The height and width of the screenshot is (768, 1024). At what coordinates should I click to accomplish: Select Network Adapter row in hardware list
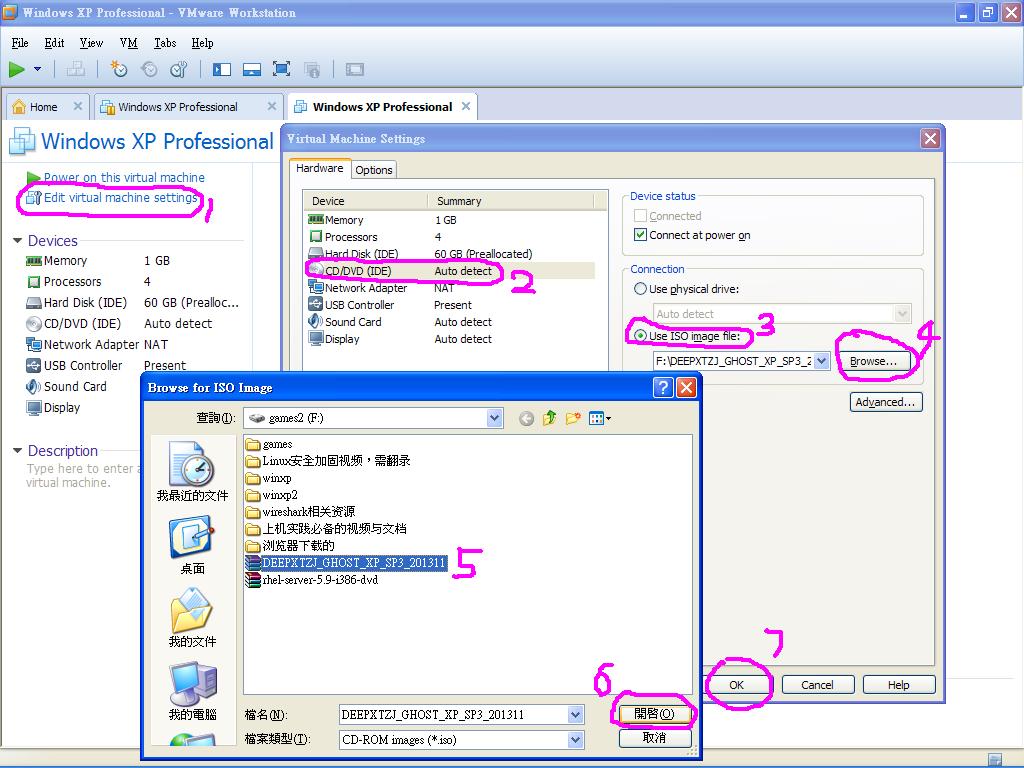(x=451, y=288)
